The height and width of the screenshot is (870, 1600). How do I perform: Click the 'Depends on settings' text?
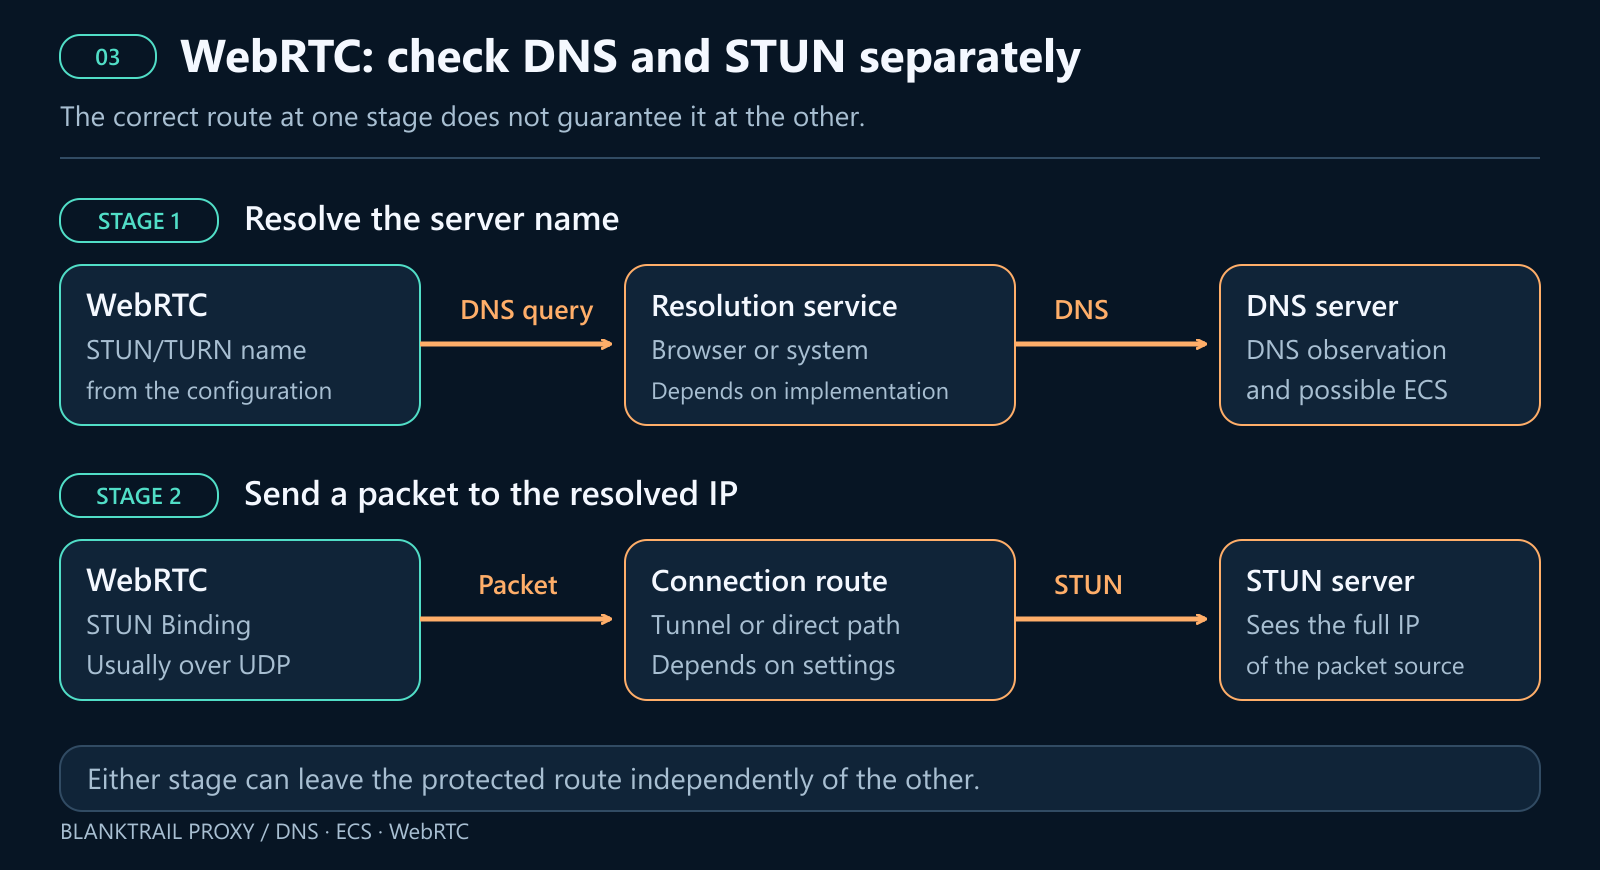coord(773,665)
